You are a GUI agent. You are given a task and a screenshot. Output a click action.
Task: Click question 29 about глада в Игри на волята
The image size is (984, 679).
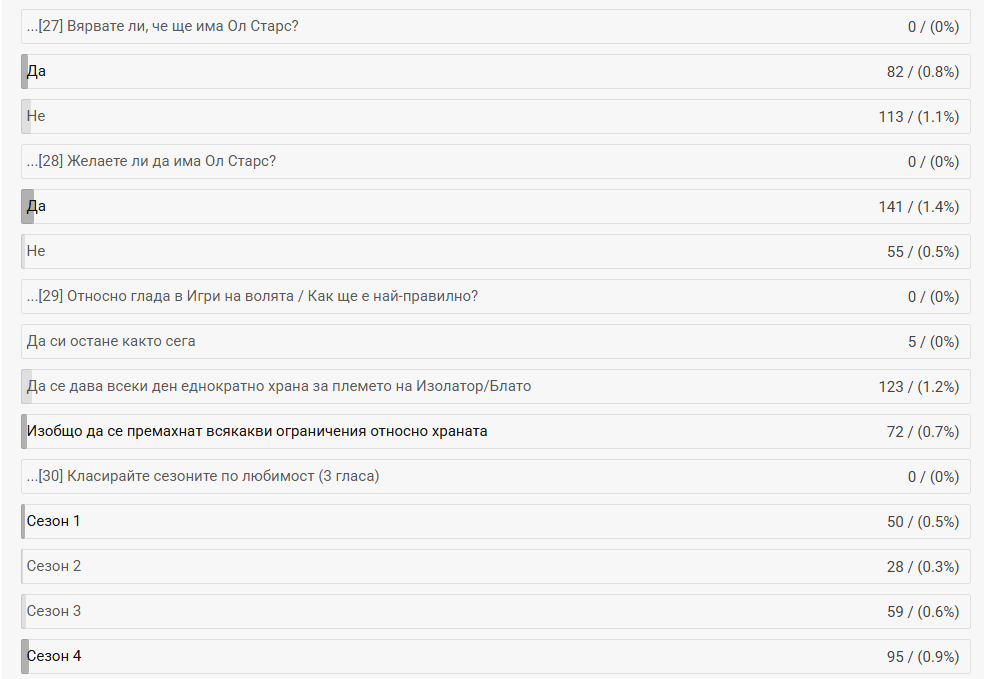click(252, 296)
